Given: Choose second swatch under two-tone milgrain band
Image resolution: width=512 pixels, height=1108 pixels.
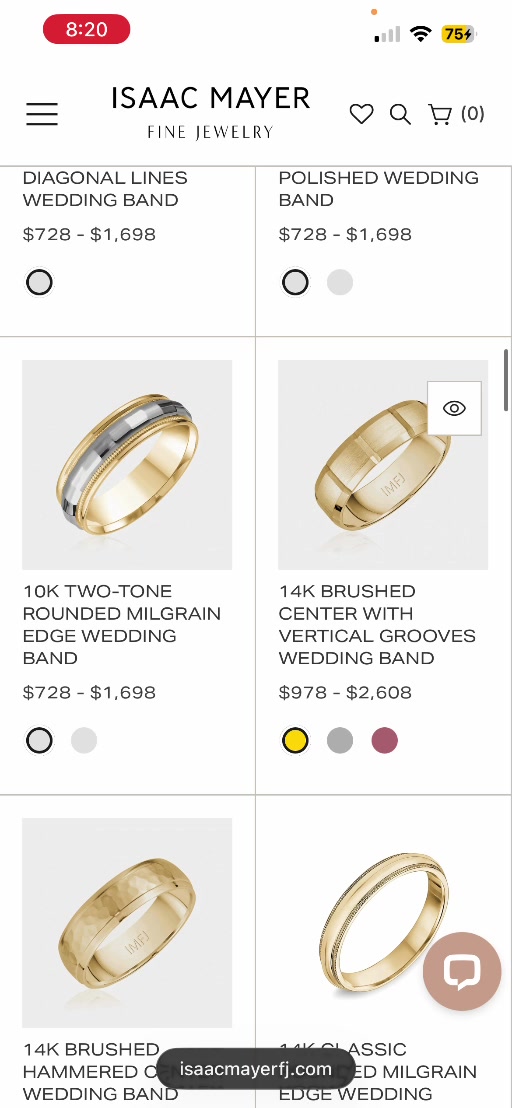Looking at the screenshot, I should pyautogui.click(x=83, y=741).
